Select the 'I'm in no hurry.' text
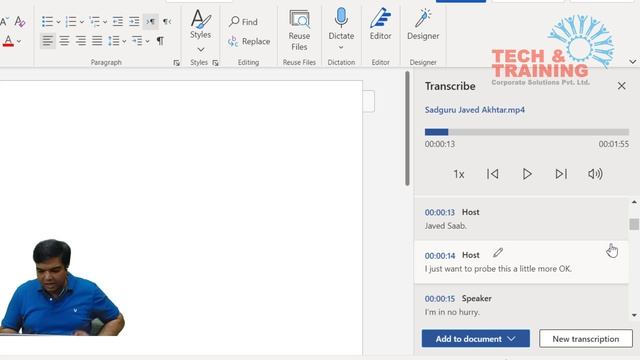This screenshot has height=360, width=640. 452,312
